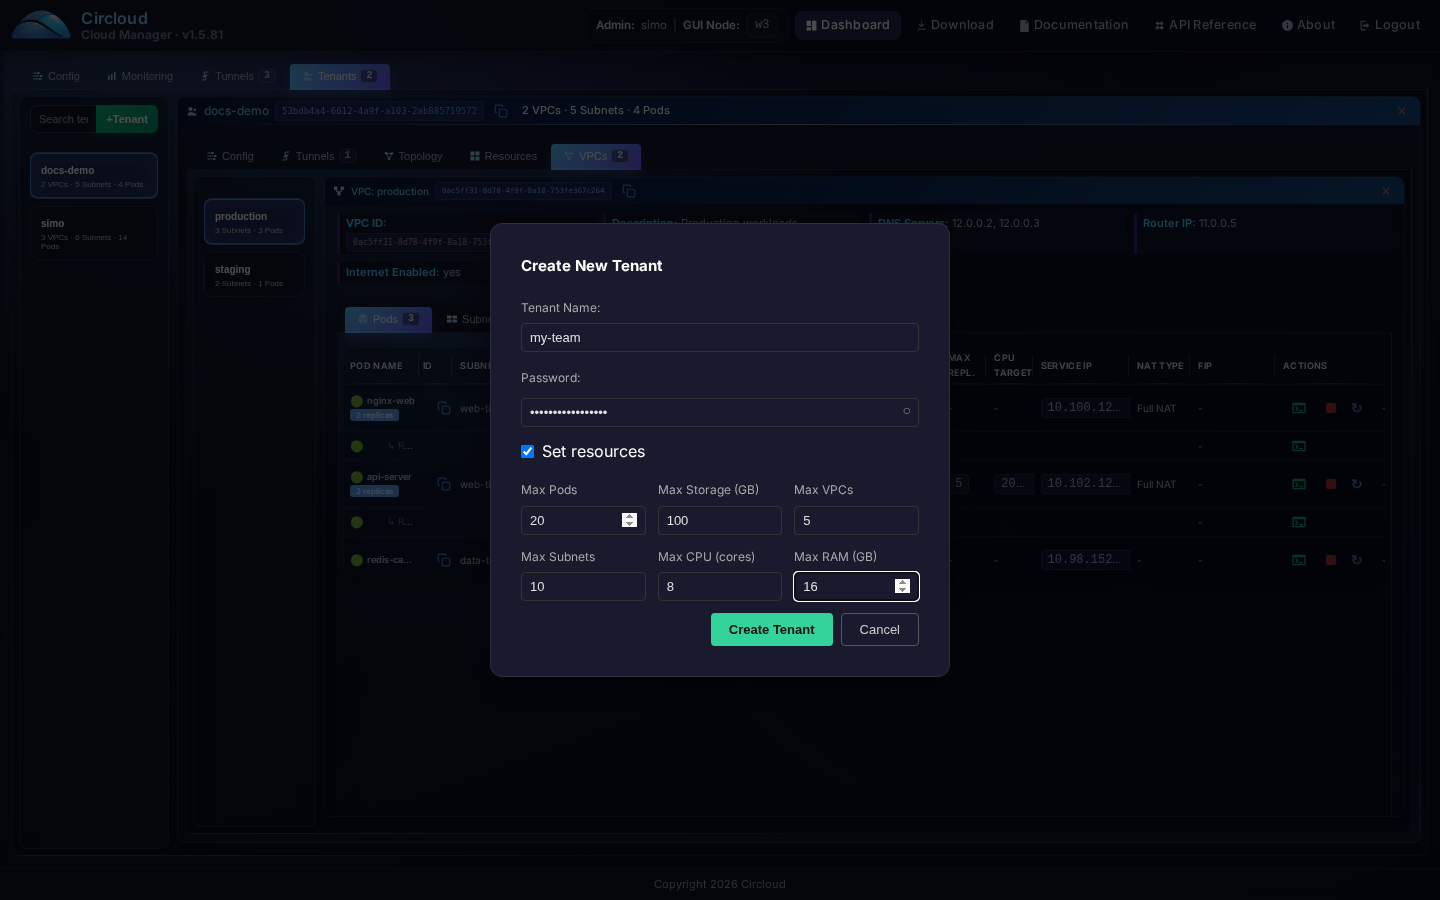Increment Max Pods with its stepper
1440x900 pixels.
pos(629,516)
